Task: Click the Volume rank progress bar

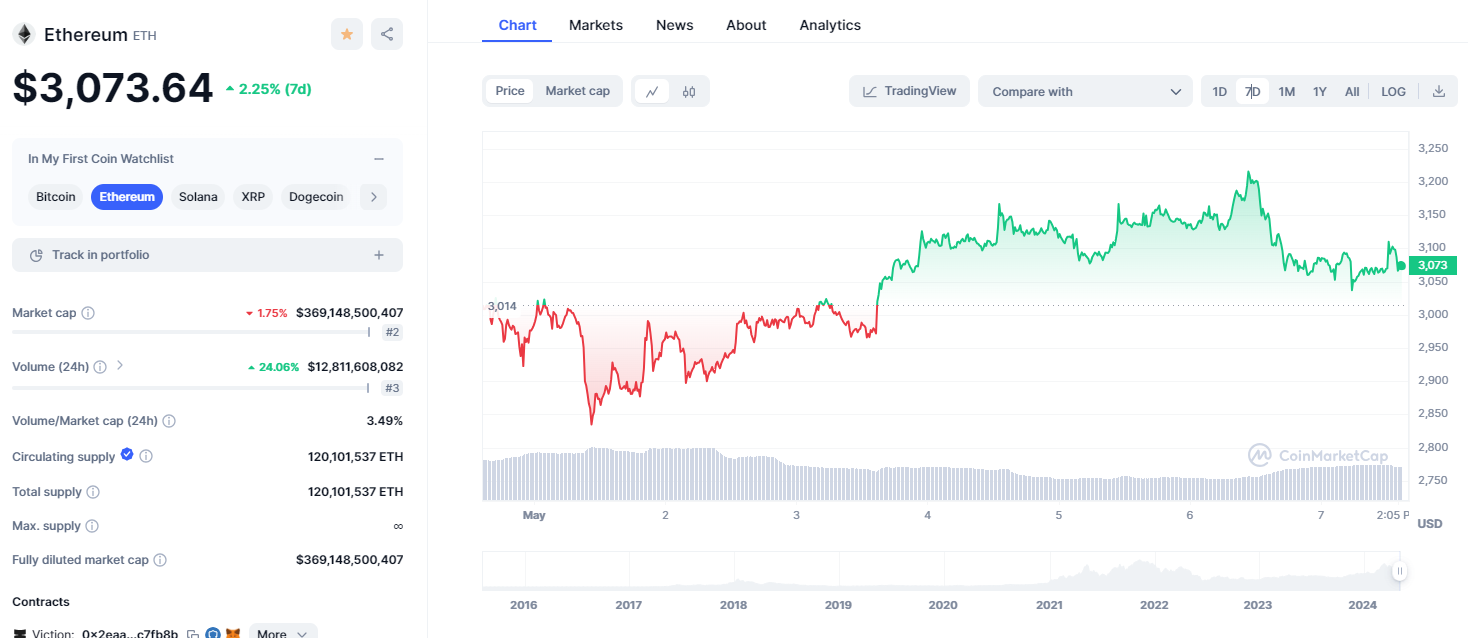Action: click(x=191, y=387)
